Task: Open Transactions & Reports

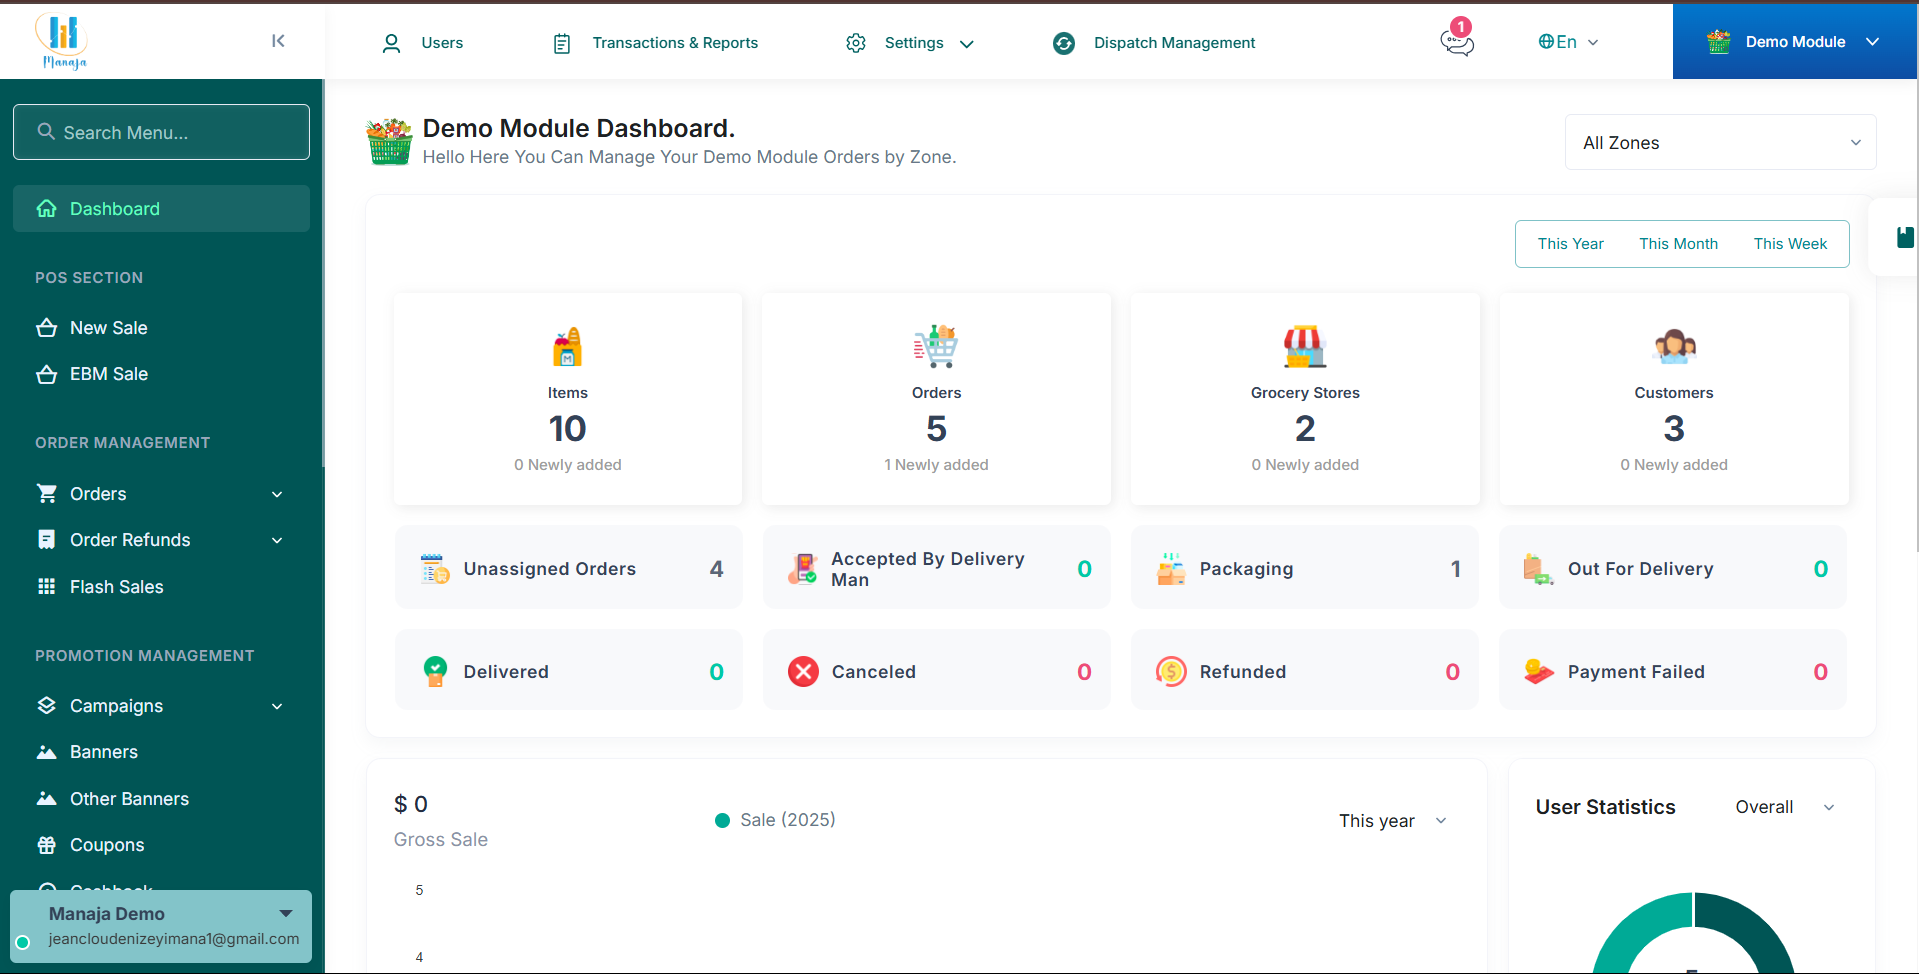Action: click(656, 43)
